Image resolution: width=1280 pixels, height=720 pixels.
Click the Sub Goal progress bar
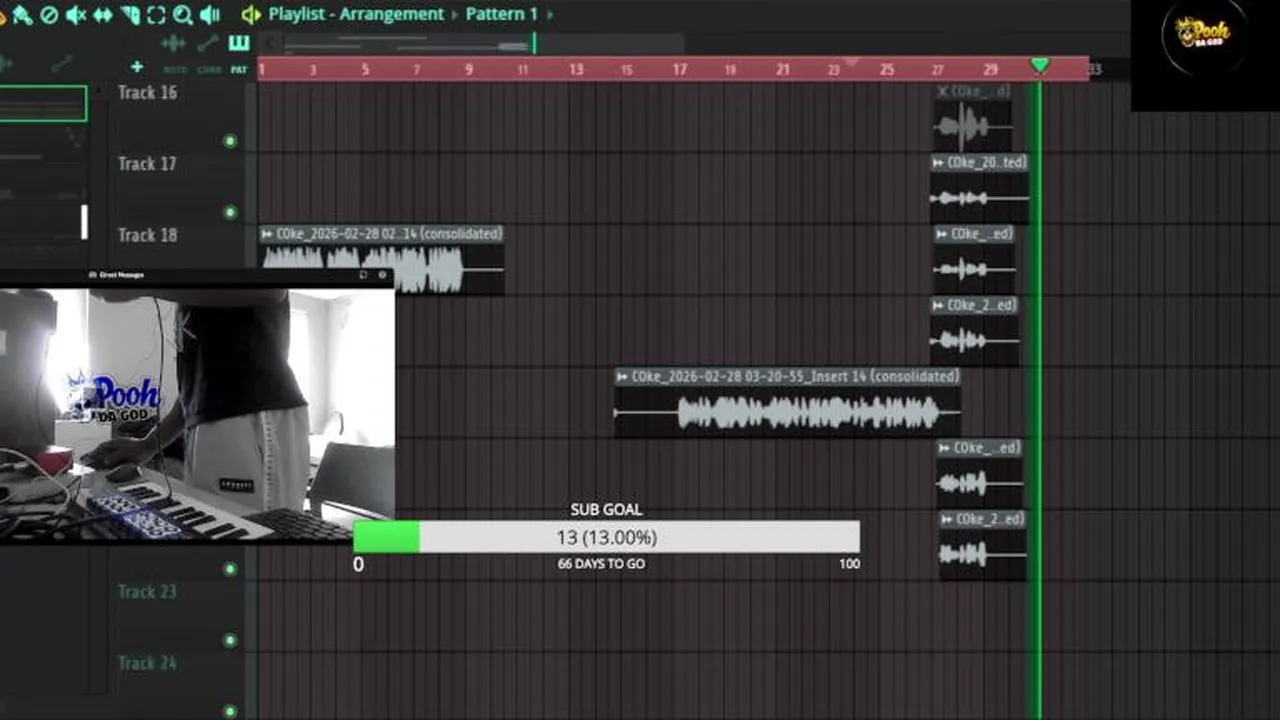pyautogui.click(x=606, y=537)
